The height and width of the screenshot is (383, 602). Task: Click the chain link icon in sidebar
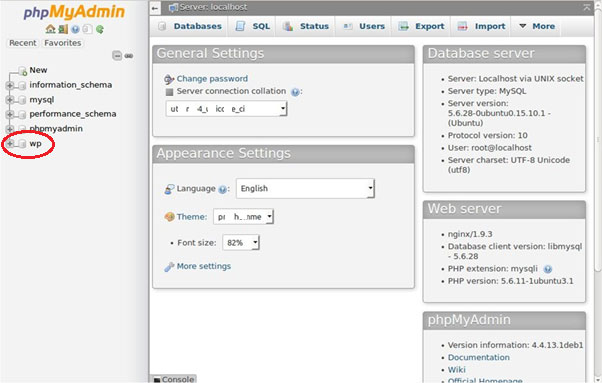(x=129, y=56)
